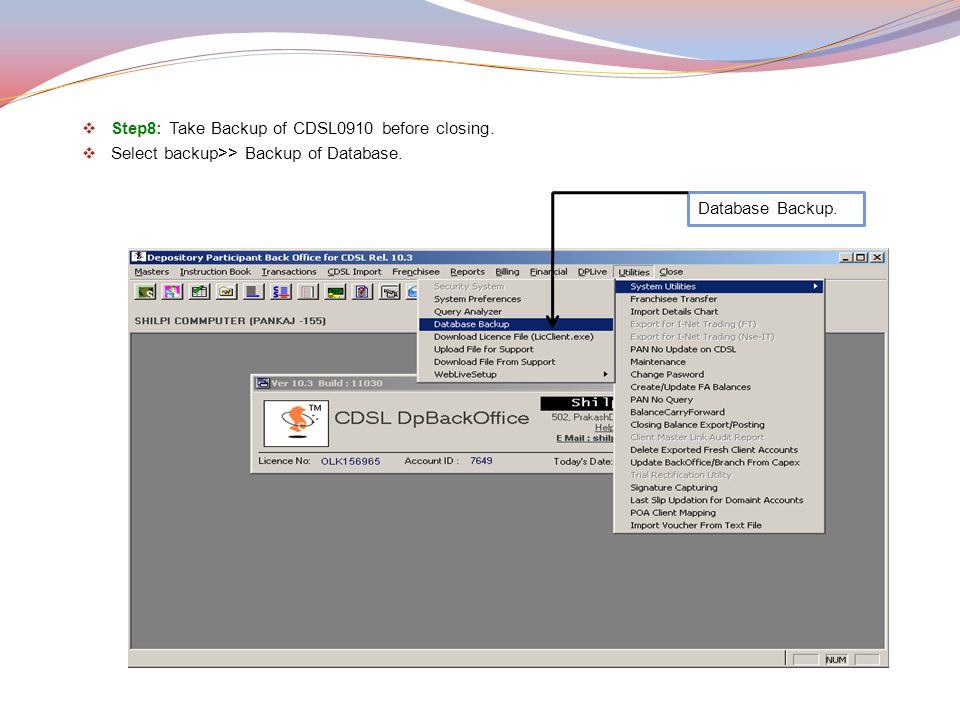Choose Create/Update FA Balances
This screenshot has width=960, height=720.
click(x=719, y=387)
